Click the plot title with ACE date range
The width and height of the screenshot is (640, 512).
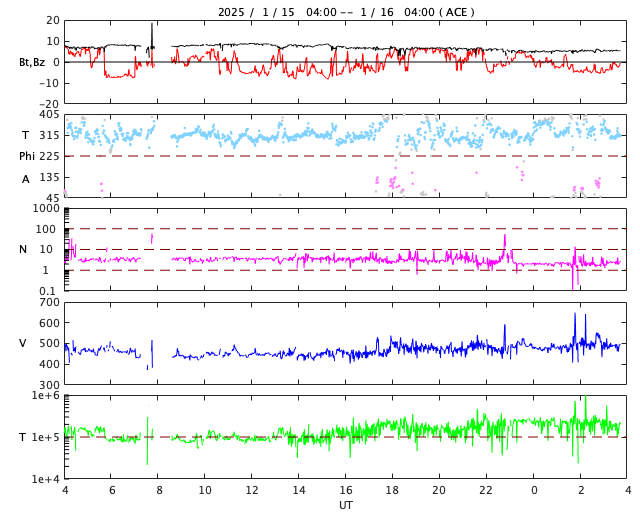point(346,12)
